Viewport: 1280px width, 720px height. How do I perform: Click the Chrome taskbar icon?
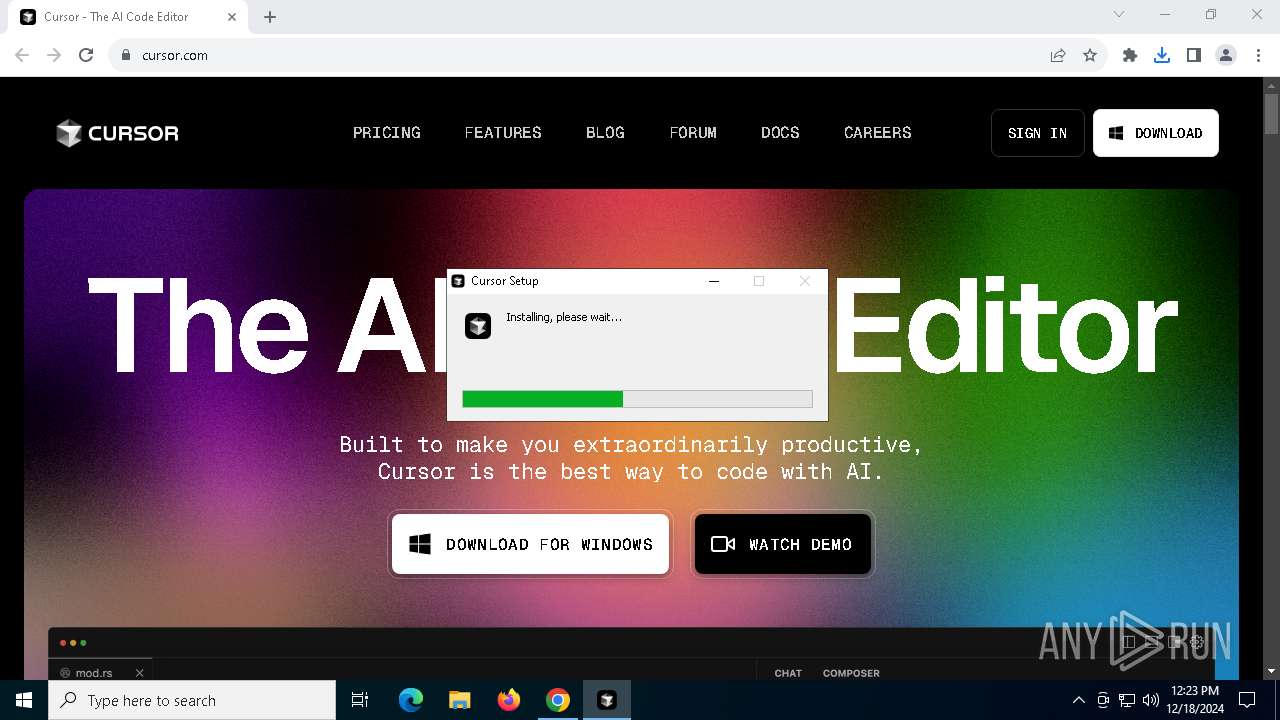[558, 700]
